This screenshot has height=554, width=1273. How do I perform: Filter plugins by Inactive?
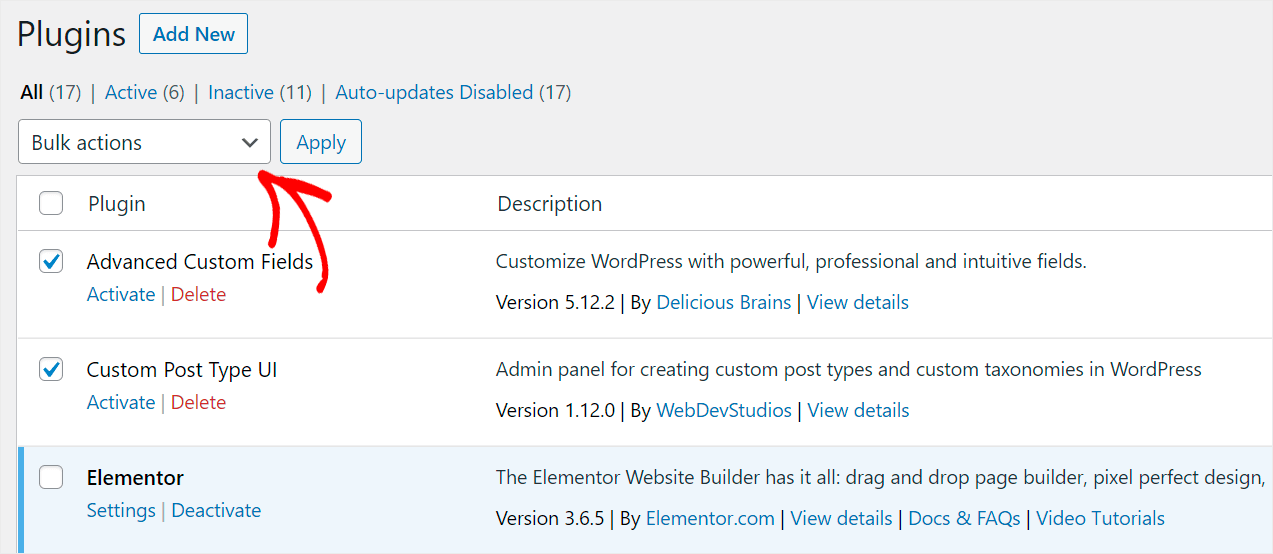click(x=241, y=92)
